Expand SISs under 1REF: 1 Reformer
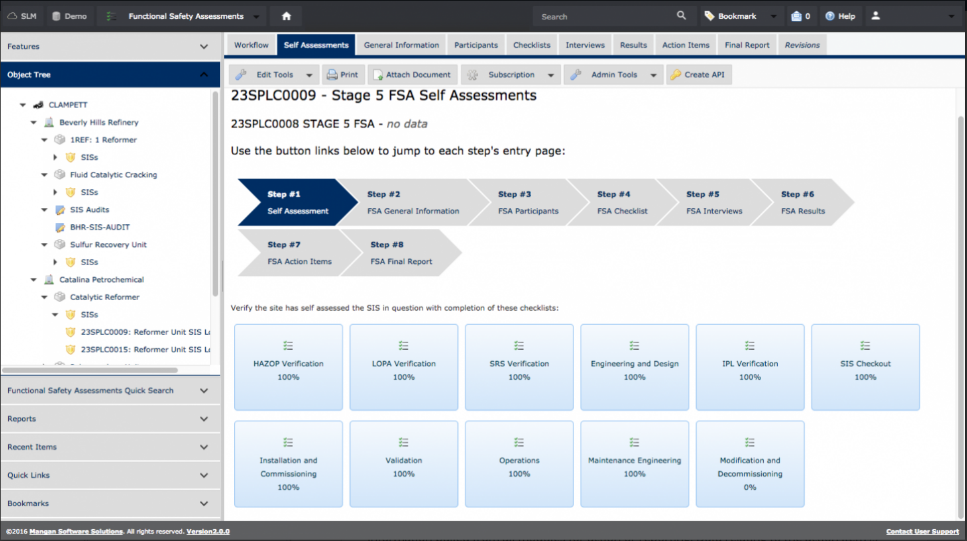The image size is (967, 541). point(55,157)
